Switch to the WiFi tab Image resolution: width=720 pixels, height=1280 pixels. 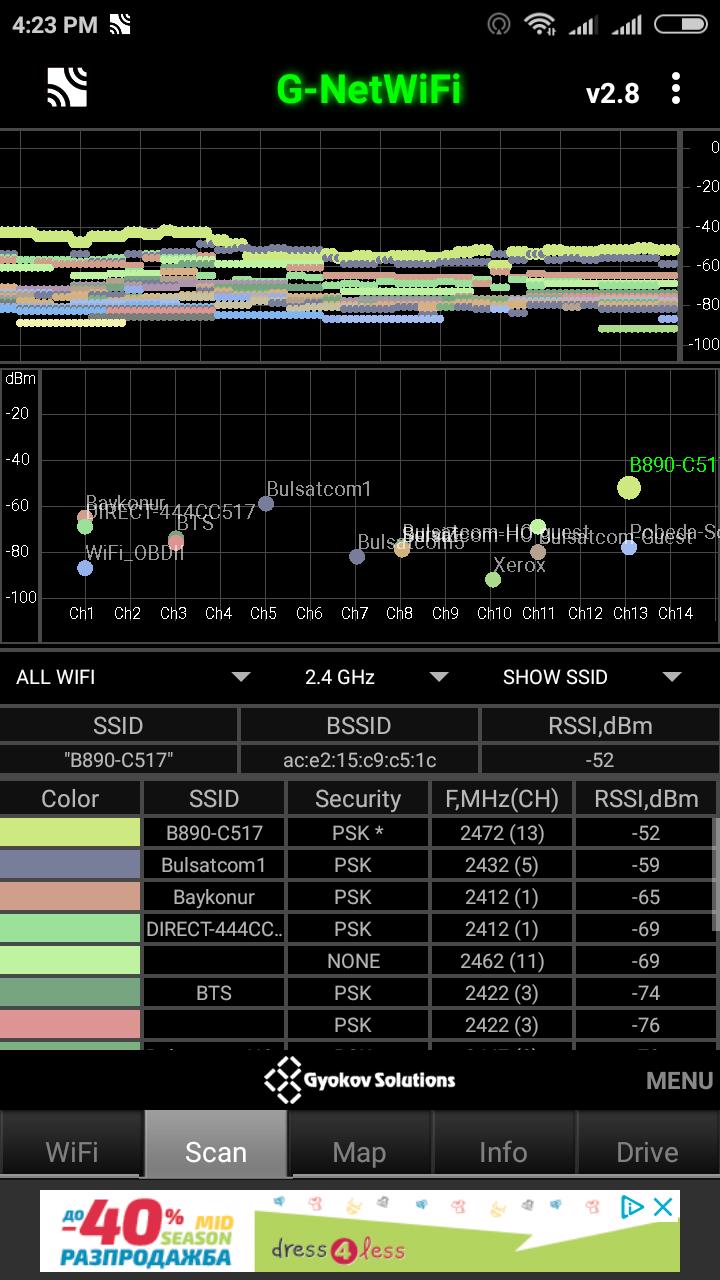coord(72,1152)
